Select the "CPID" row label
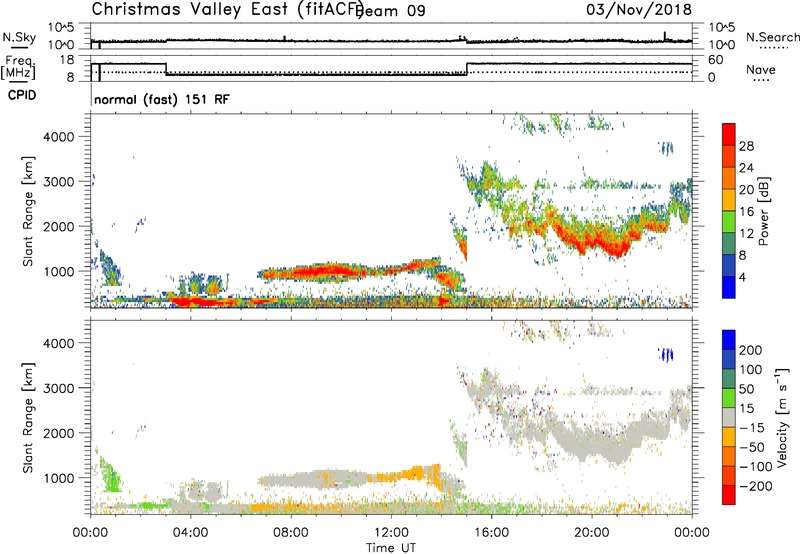 coord(22,95)
